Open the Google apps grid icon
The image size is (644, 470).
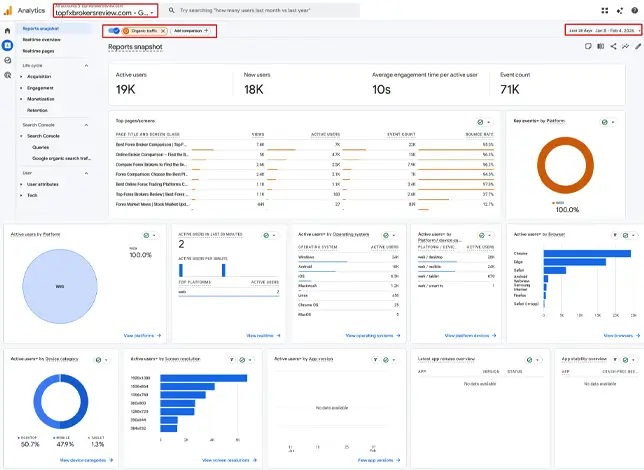pos(606,10)
